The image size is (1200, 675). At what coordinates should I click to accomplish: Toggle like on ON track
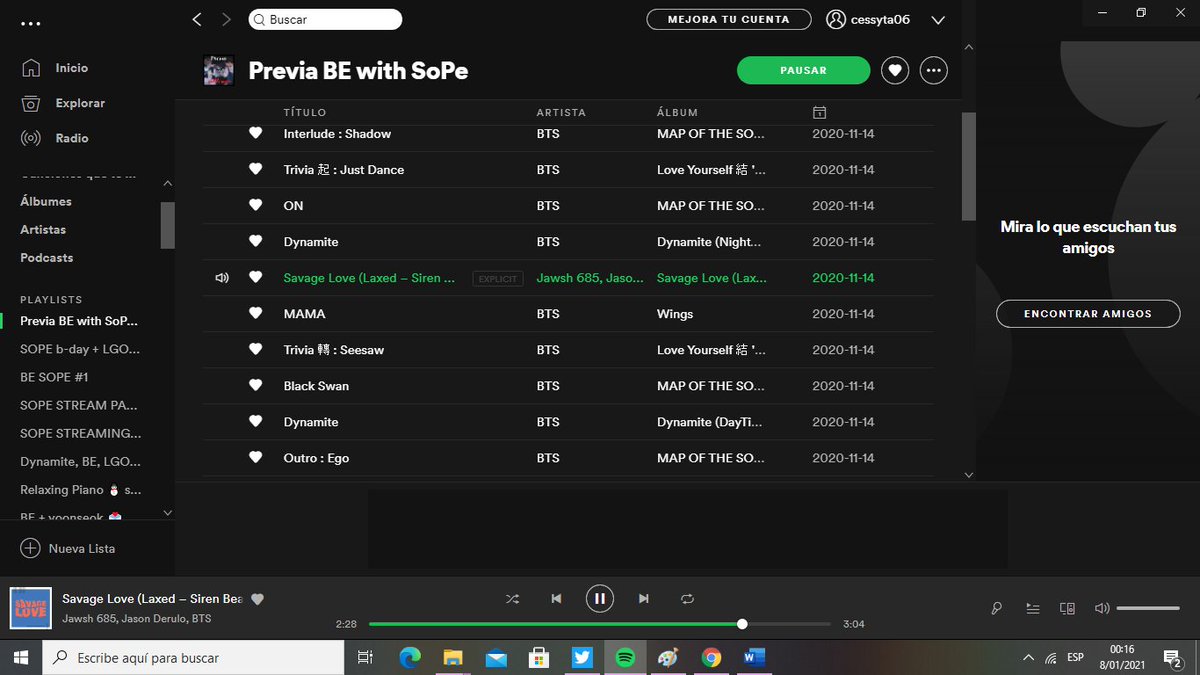pos(255,205)
